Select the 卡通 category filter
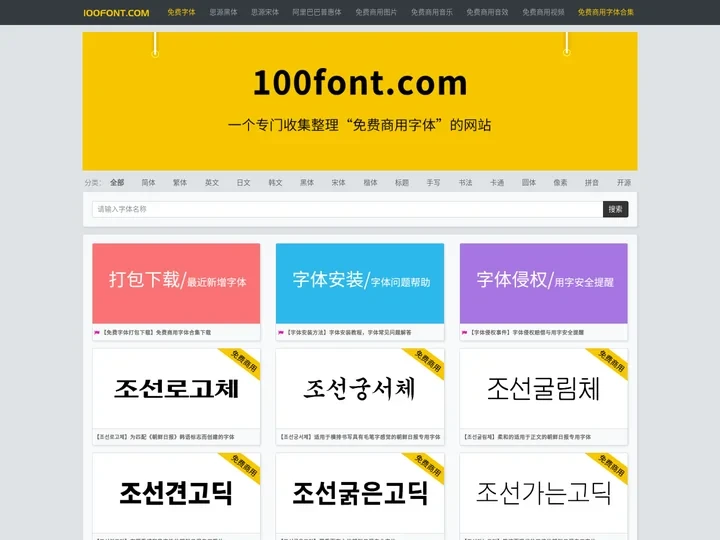Screen dimensions: 720x540 pyautogui.click(x=497, y=182)
